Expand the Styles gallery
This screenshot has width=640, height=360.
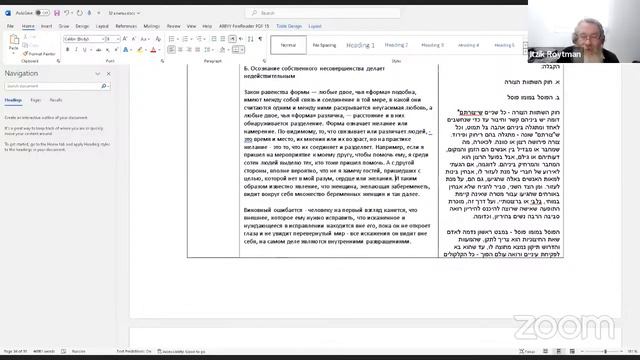[x=525, y=52]
